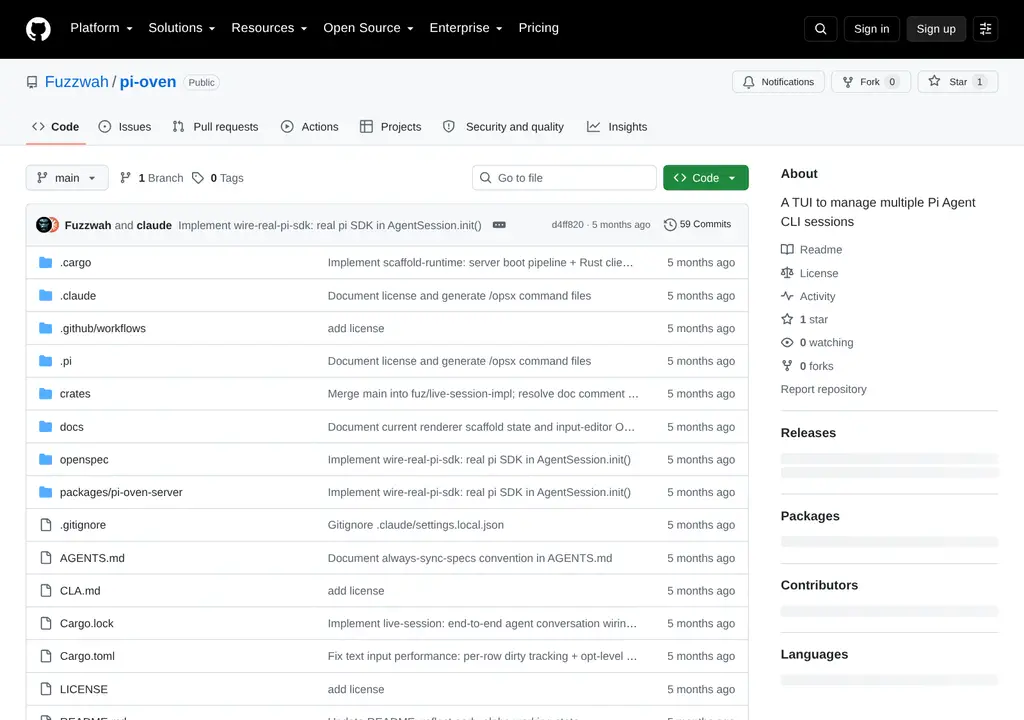Expand the Platform menu
The height and width of the screenshot is (720, 1024).
point(101,28)
